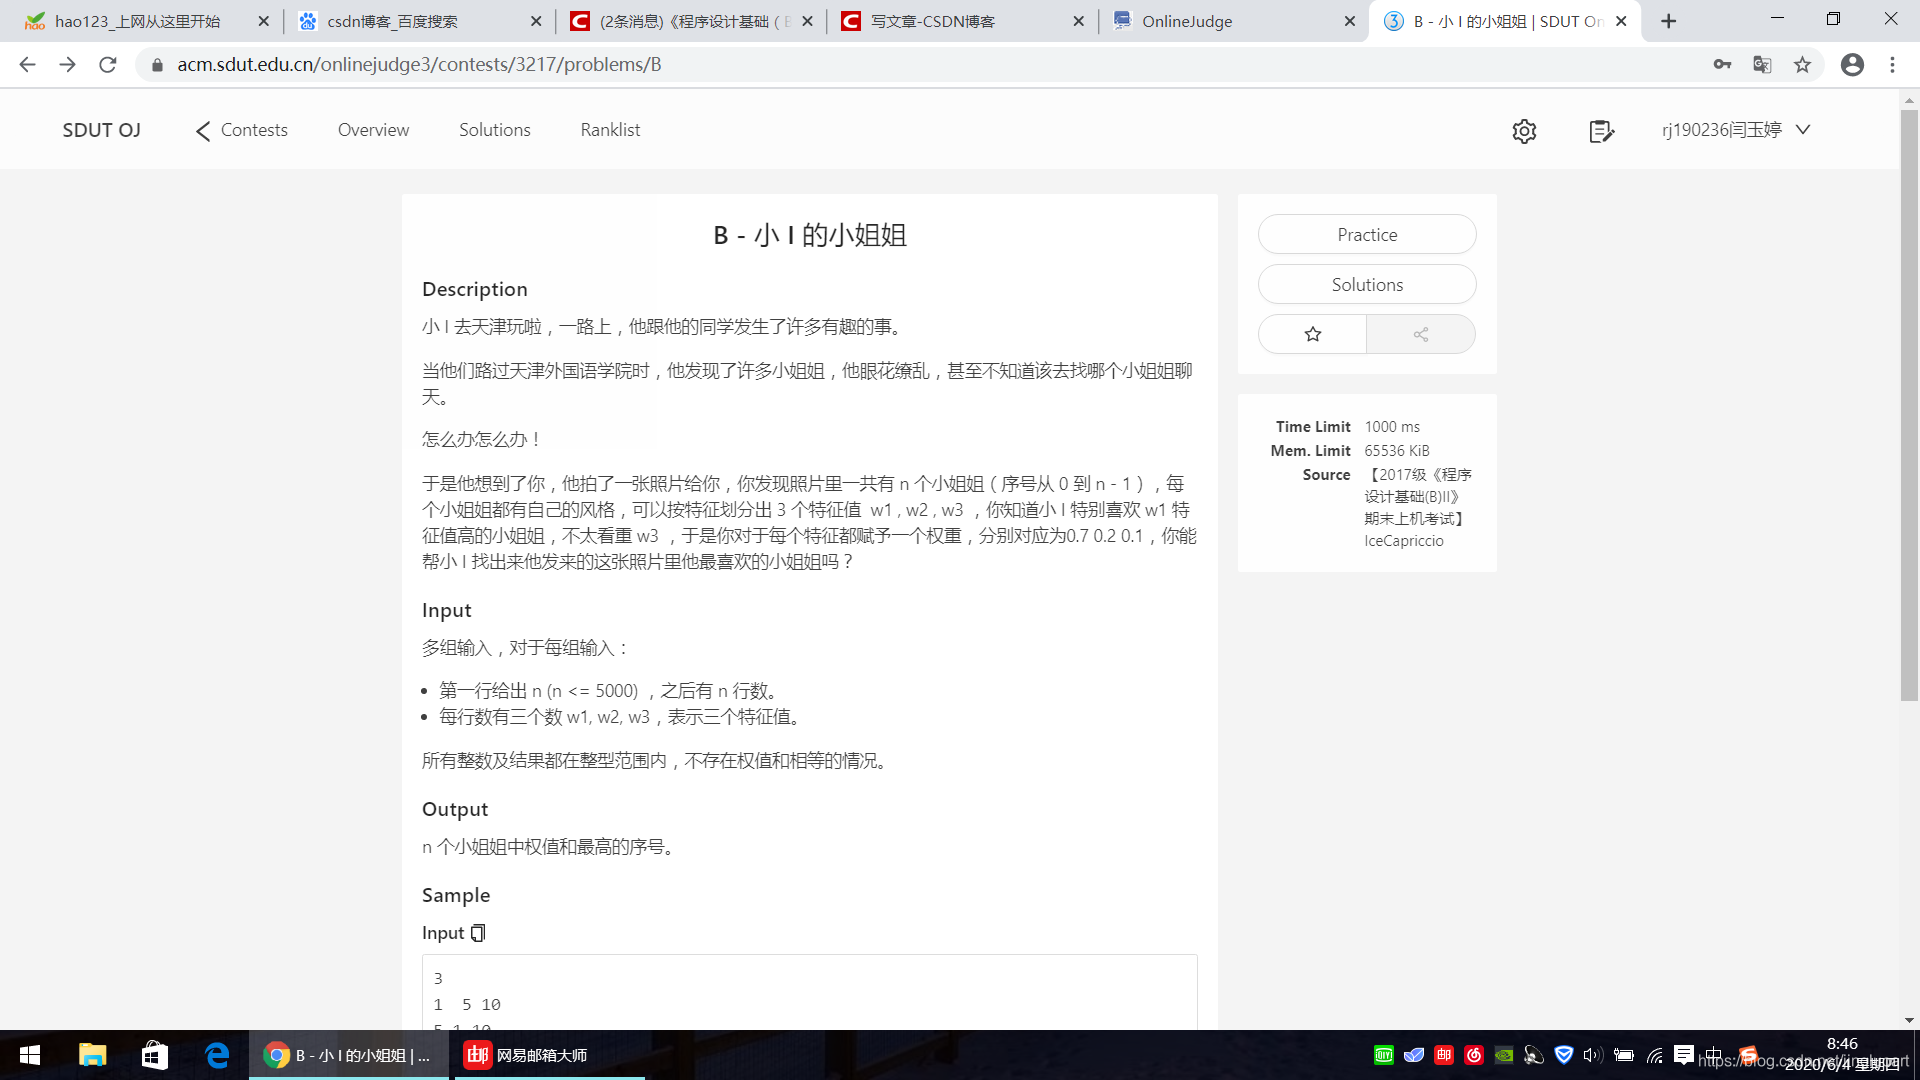Open the notification center icon in tray
Screen dimensions: 1920x1080
pos(1684,1056)
